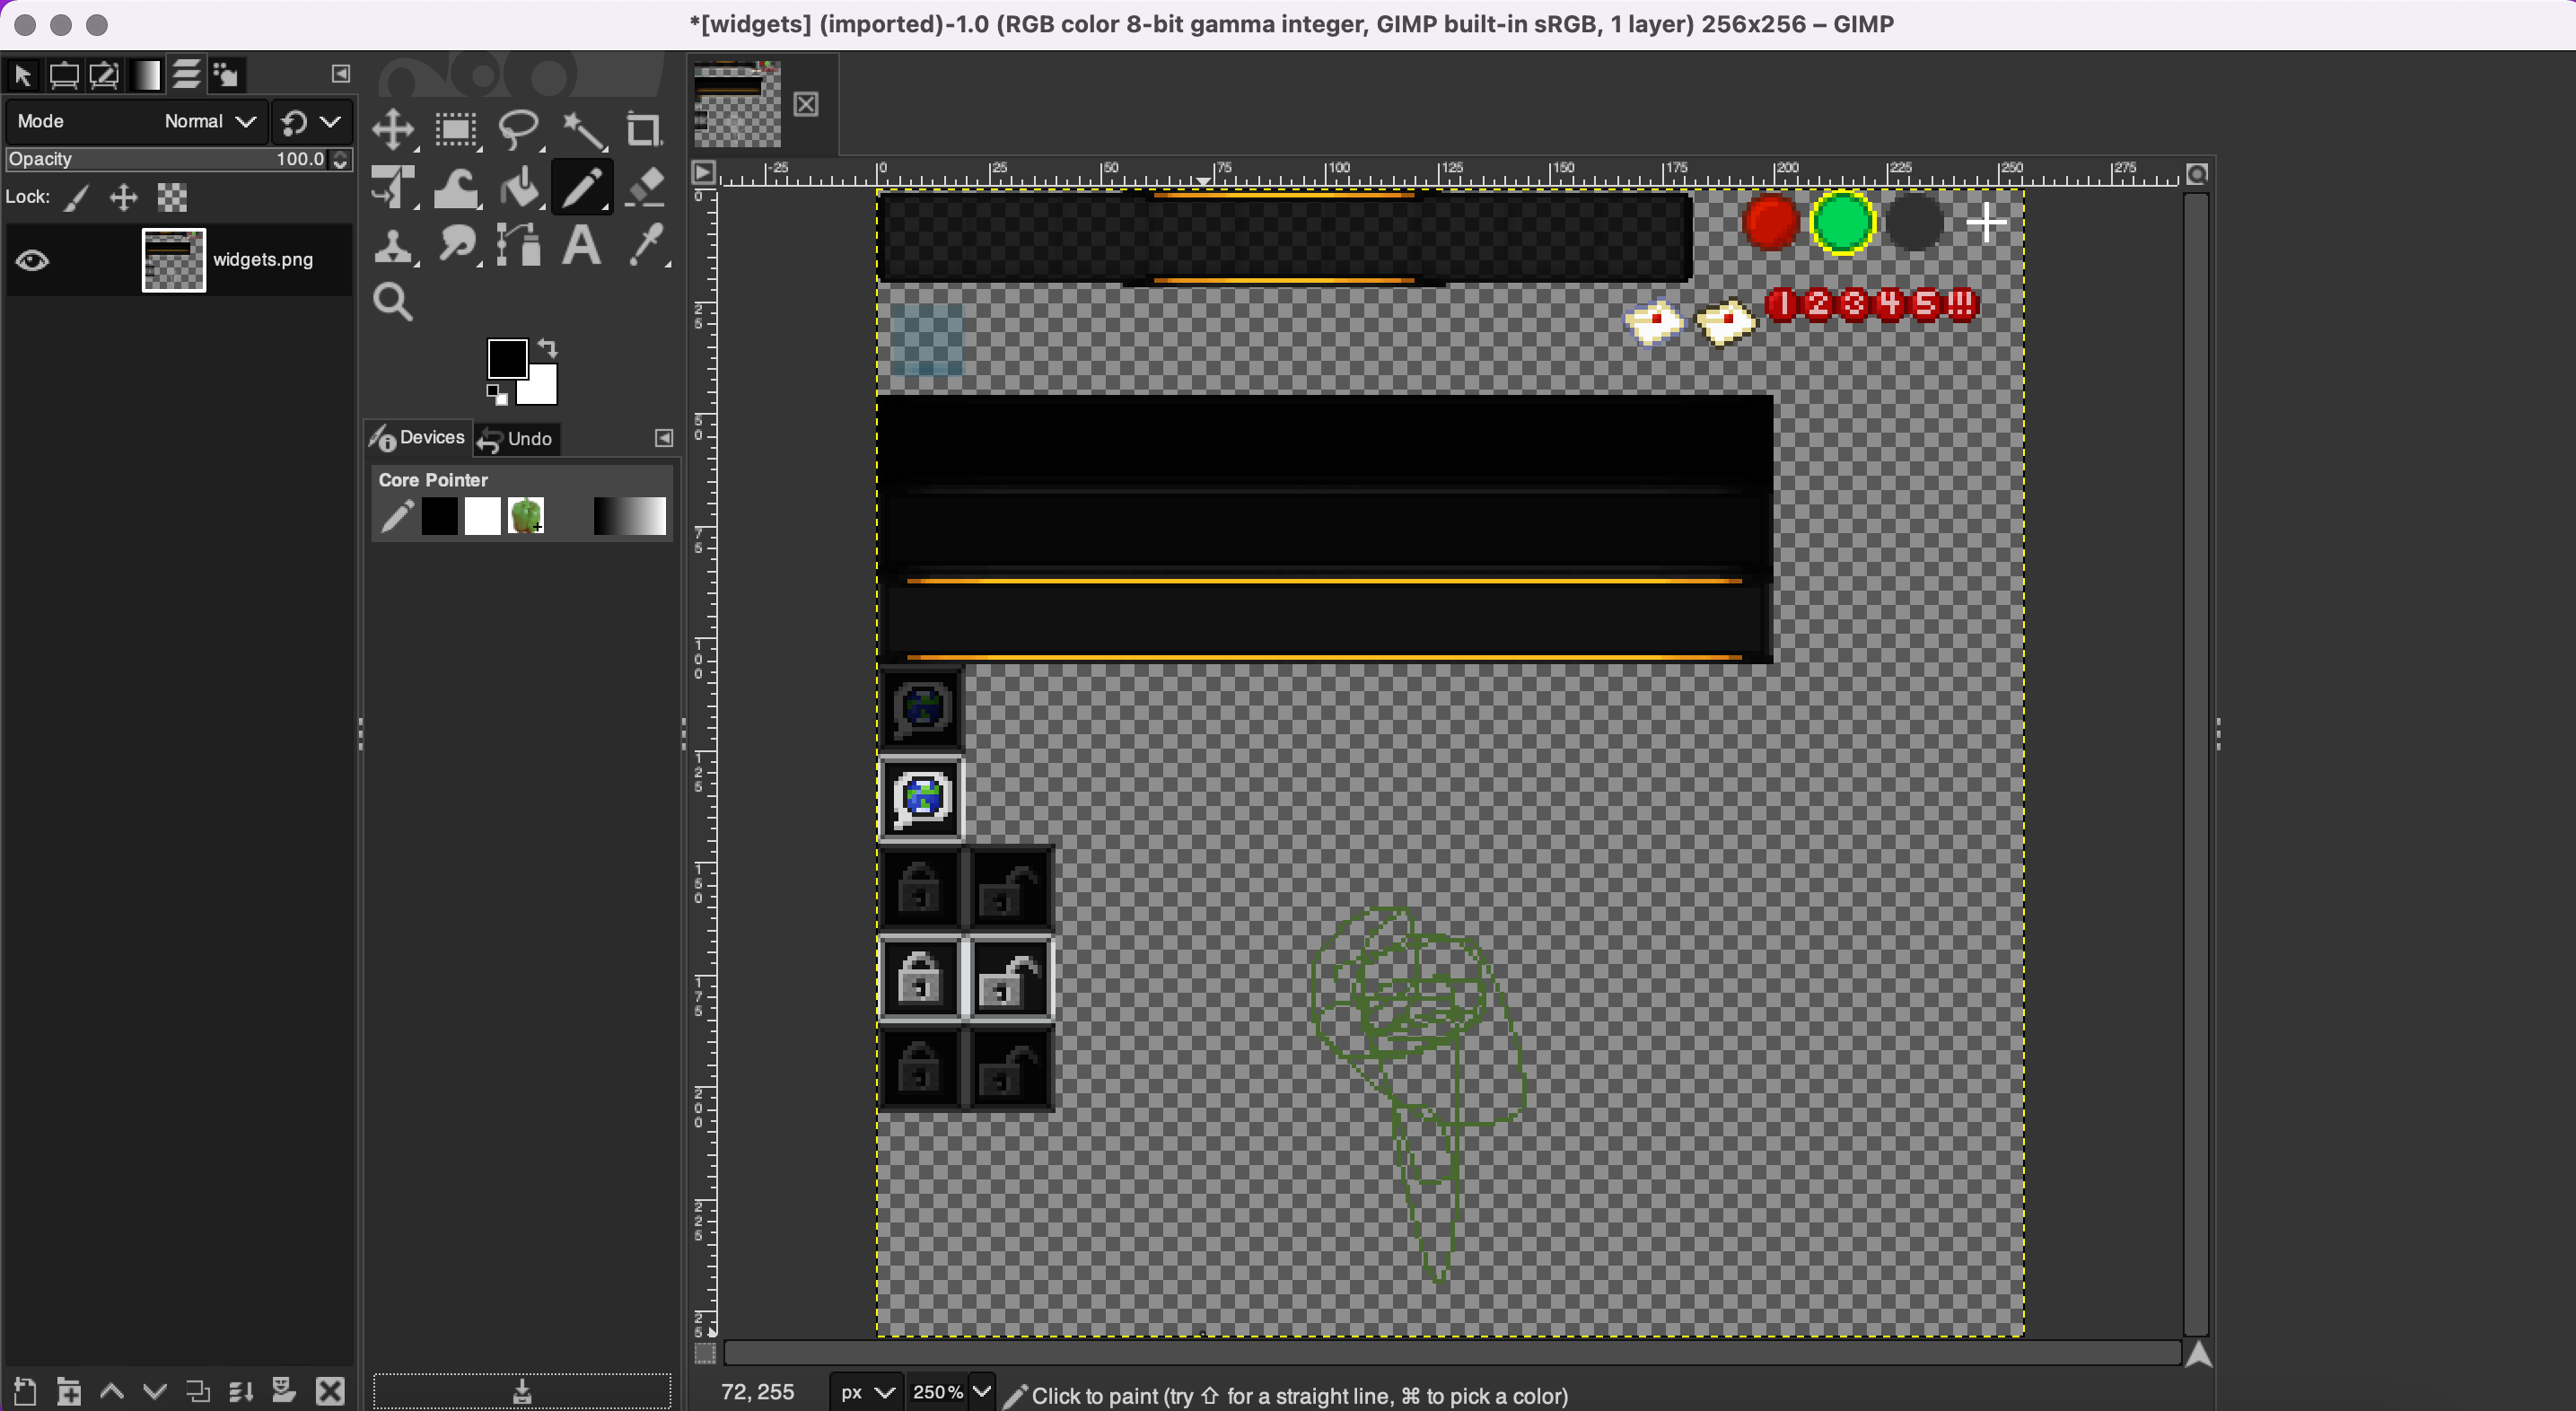Screen dimensions: 2576x1411
Task: Click the image thumbnail tab preview
Action: pos(737,104)
